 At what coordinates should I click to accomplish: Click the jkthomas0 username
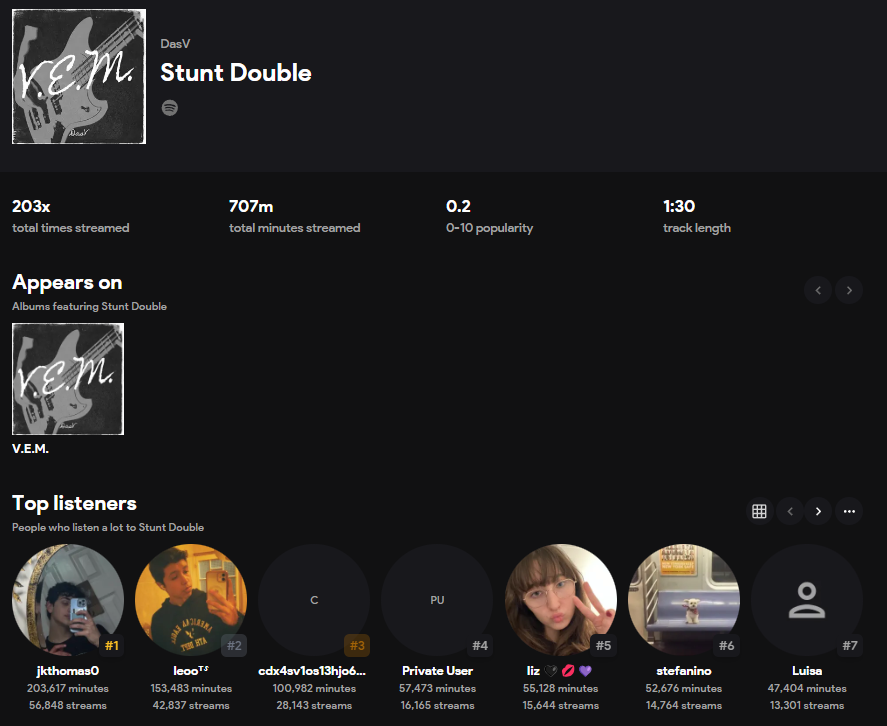point(68,671)
